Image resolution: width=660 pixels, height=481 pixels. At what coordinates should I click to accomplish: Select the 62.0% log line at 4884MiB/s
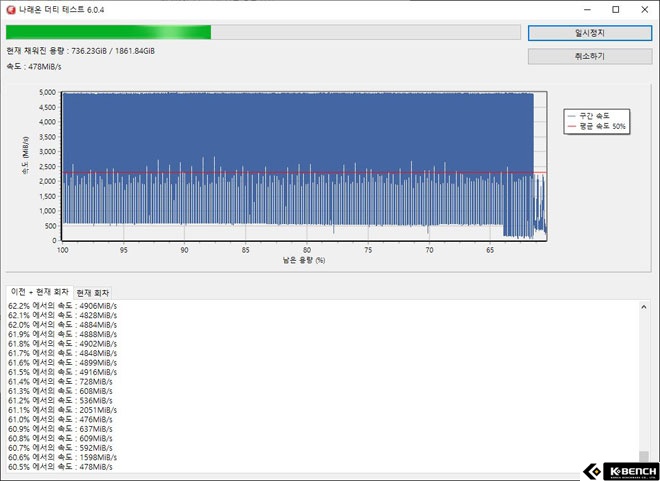tap(62, 325)
